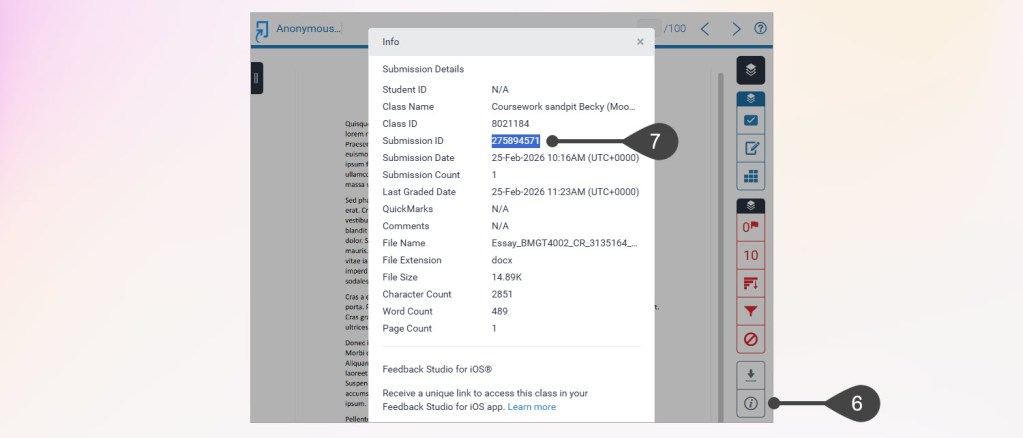Open the rubric grid icon
1023x438 pixels.
point(750,176)
